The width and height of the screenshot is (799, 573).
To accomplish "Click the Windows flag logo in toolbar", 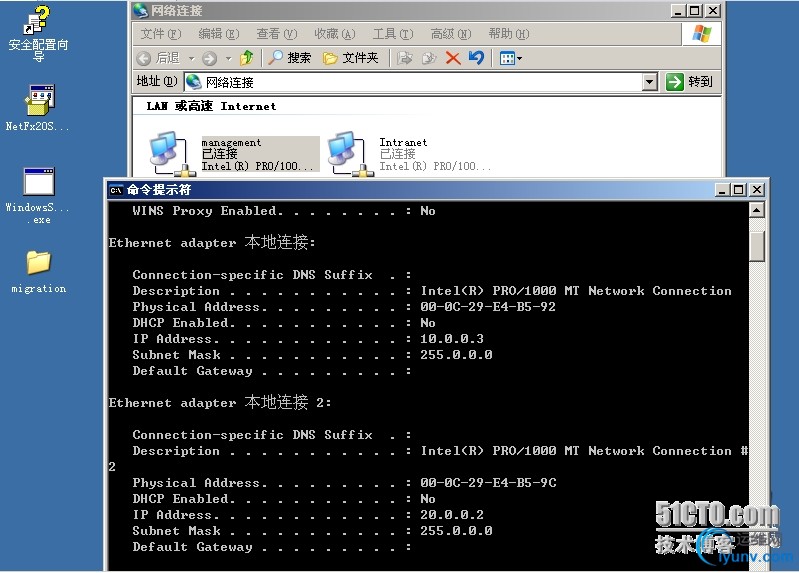I will coord(702,34).
